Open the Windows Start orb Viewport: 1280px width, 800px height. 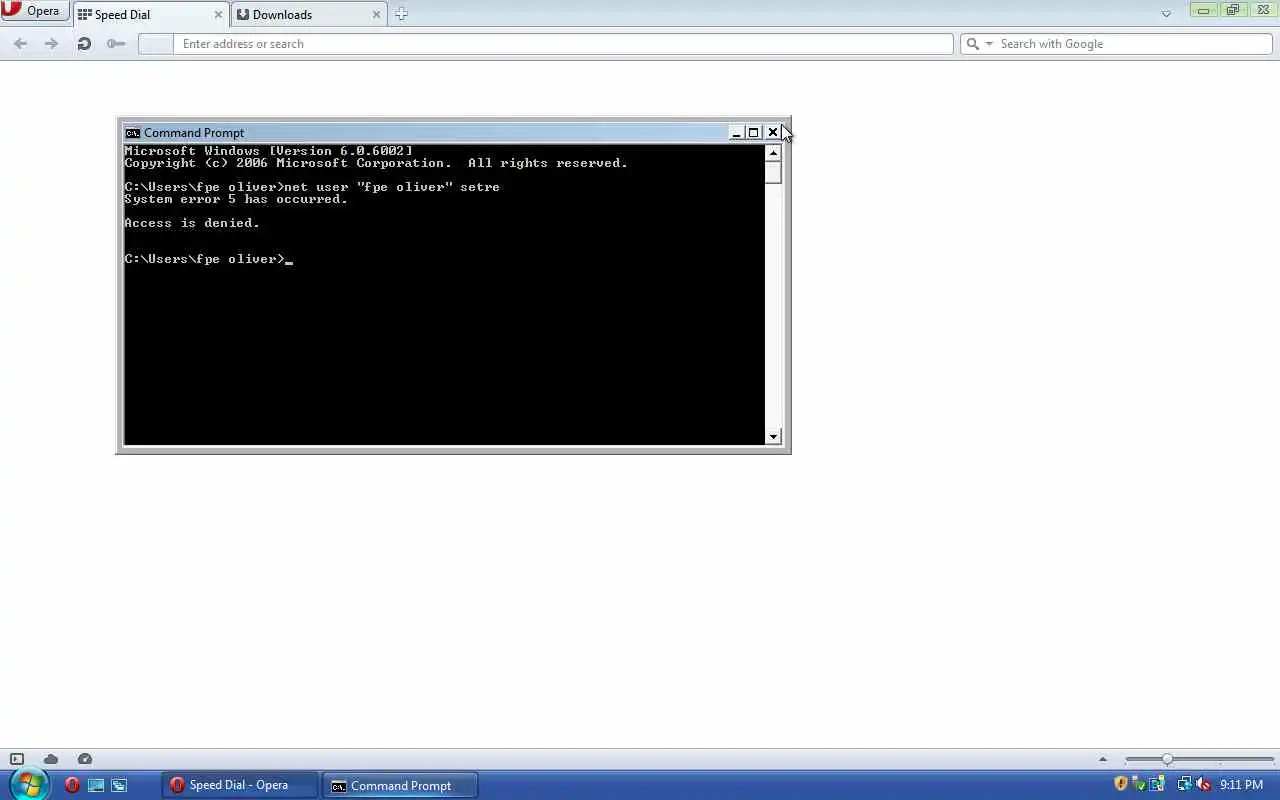[x=29, y=784]
